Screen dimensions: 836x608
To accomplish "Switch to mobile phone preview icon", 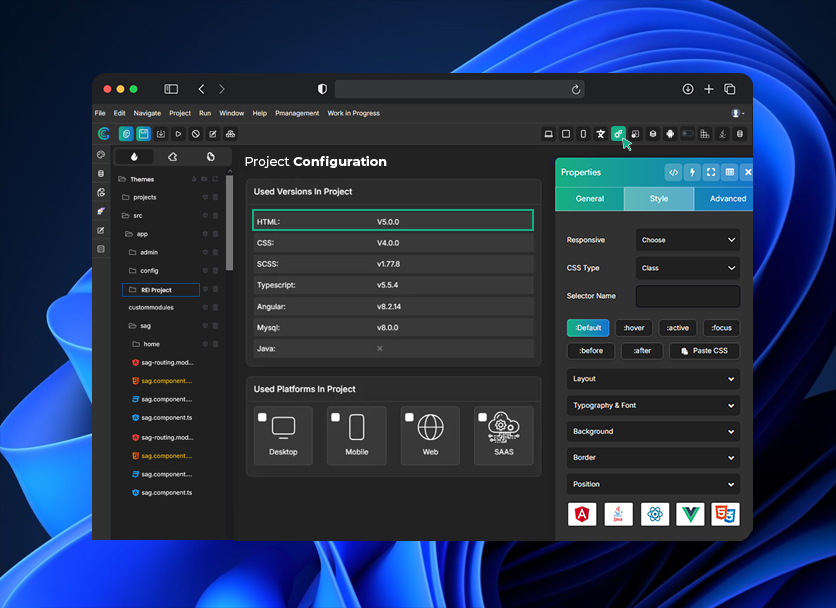I will pos(583,134).
